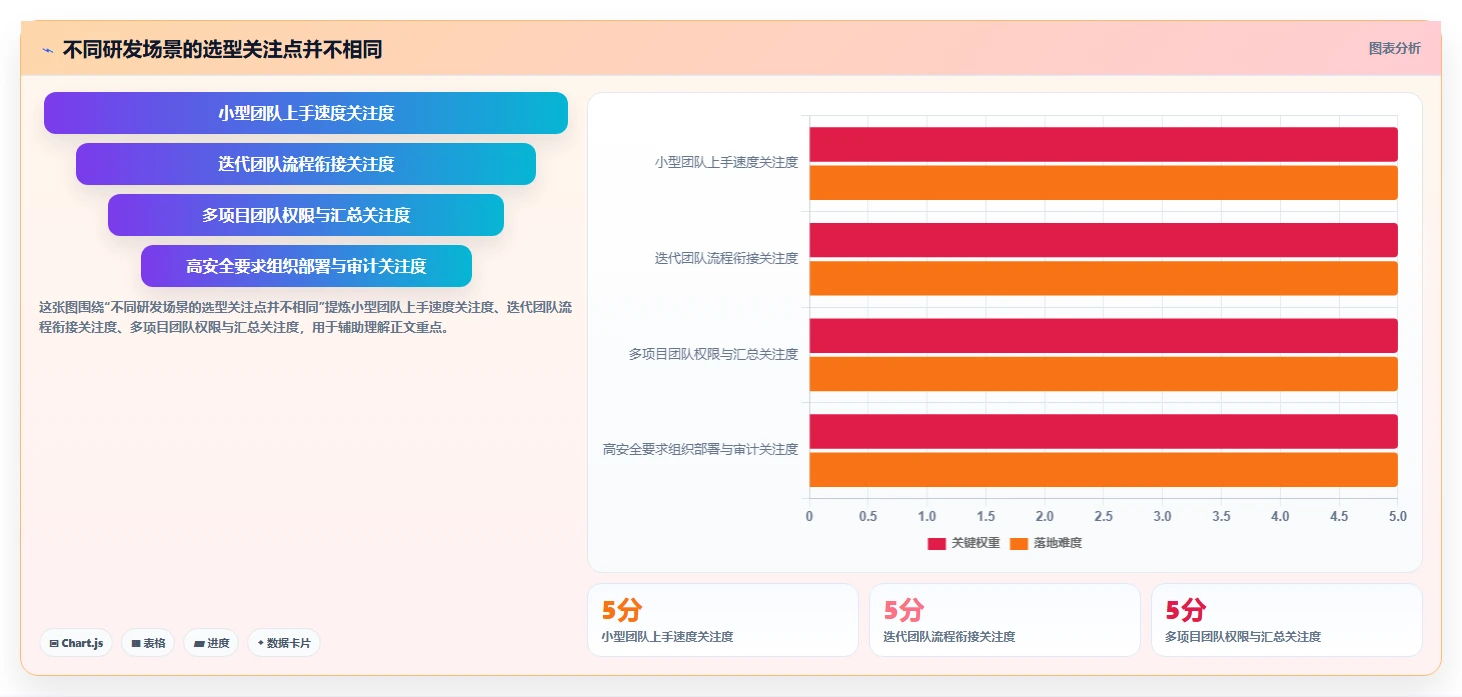Viewport: 1462px width, 697px height.
Task: Select the 高安全要求组织部署与审计关注度 funnel block
Action: click(306, 266)
